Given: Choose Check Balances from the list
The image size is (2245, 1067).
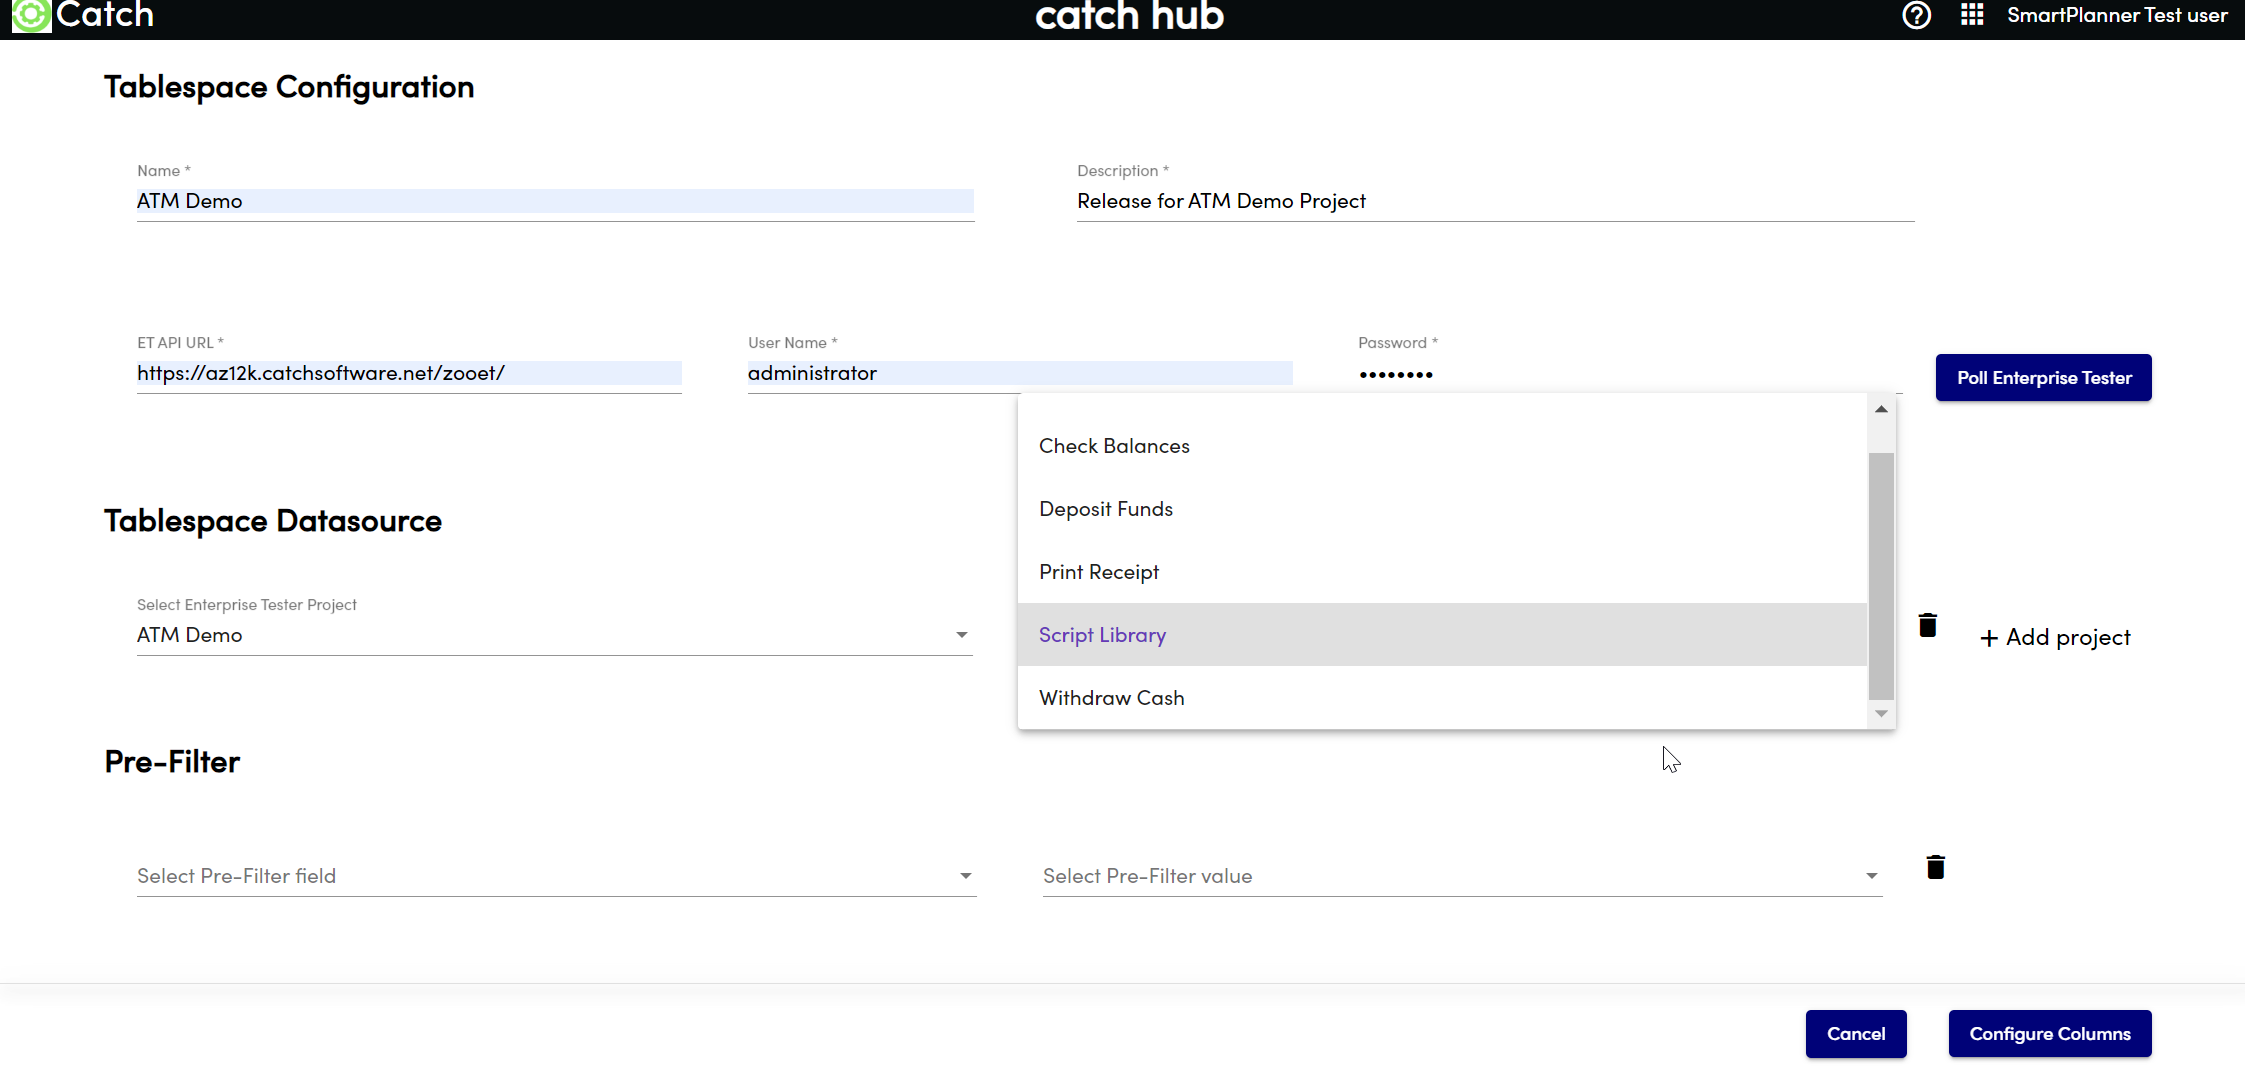Looking at the screenshot, I should (x=1114, y=446).
